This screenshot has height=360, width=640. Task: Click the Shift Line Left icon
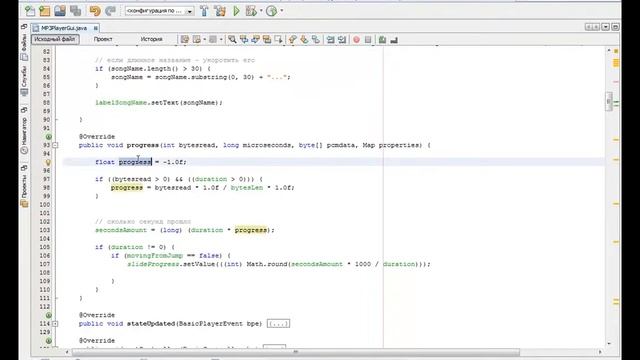pos(330,40)
